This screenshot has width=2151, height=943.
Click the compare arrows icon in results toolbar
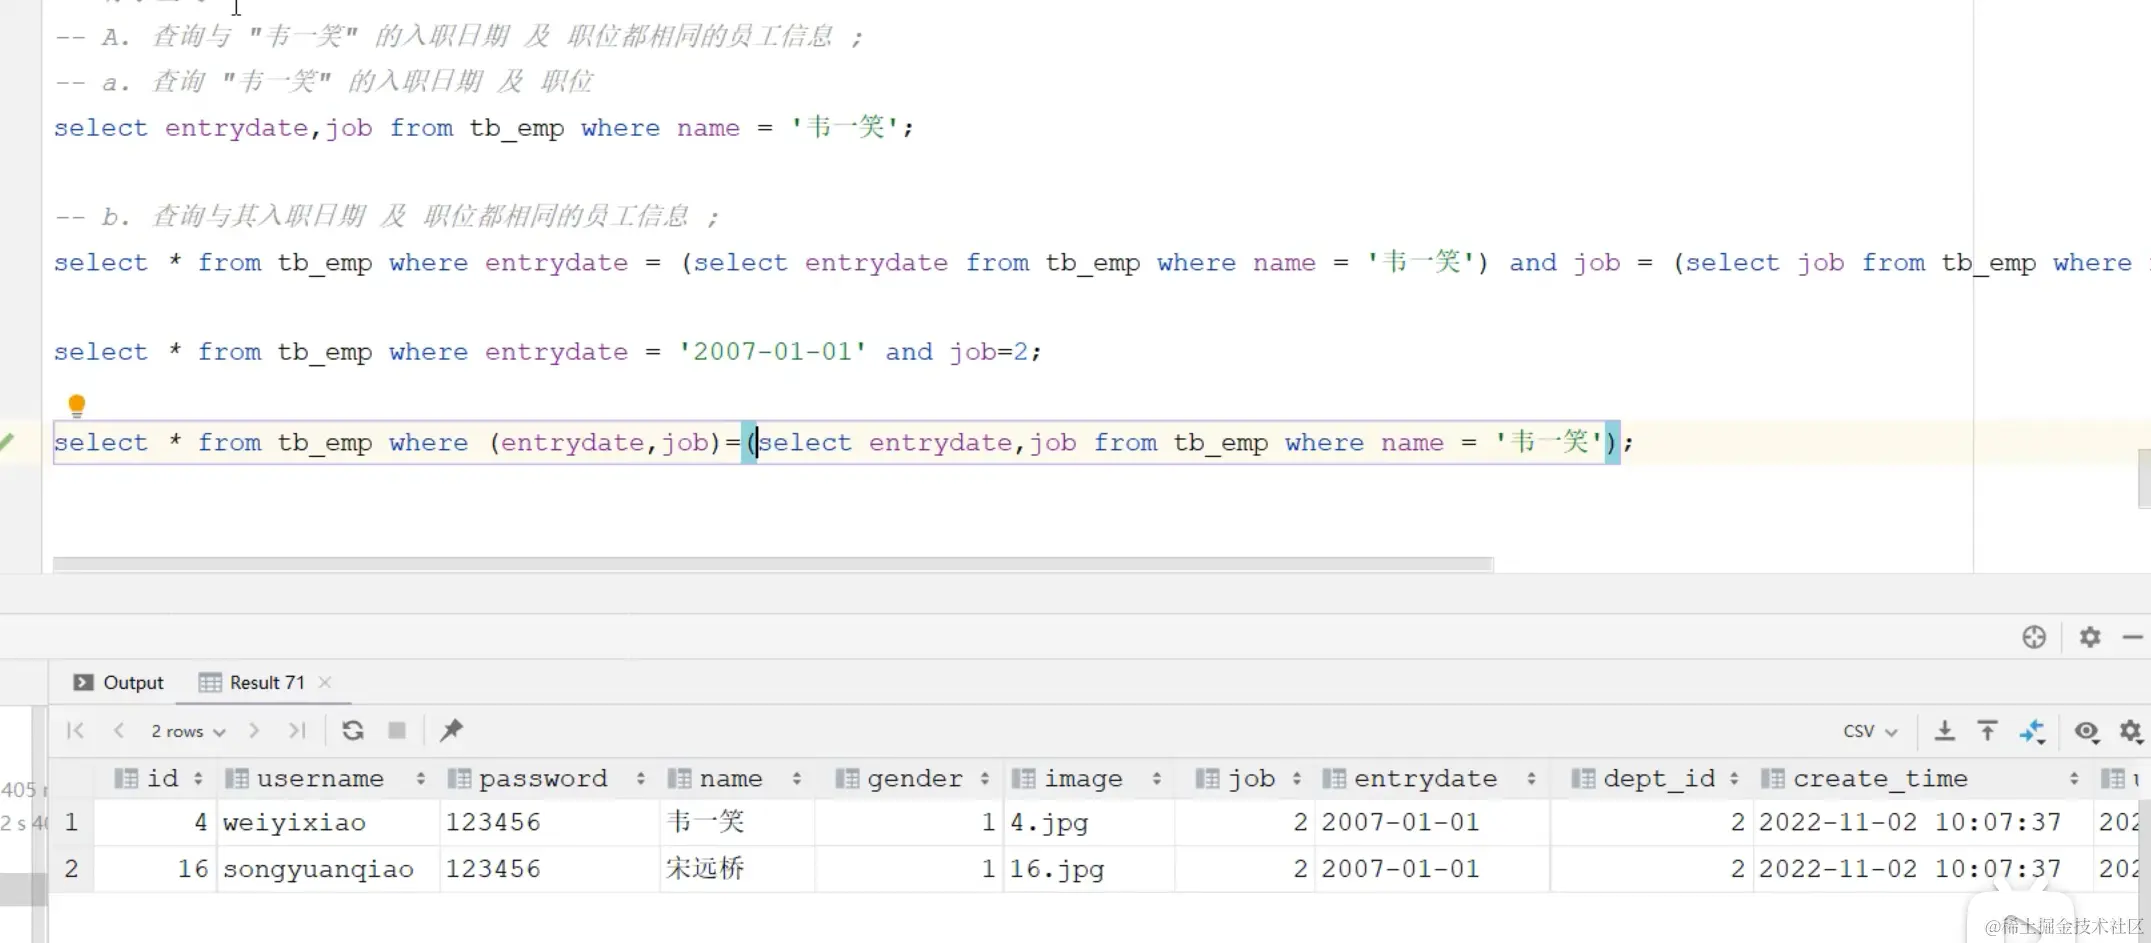[2032, 731]
